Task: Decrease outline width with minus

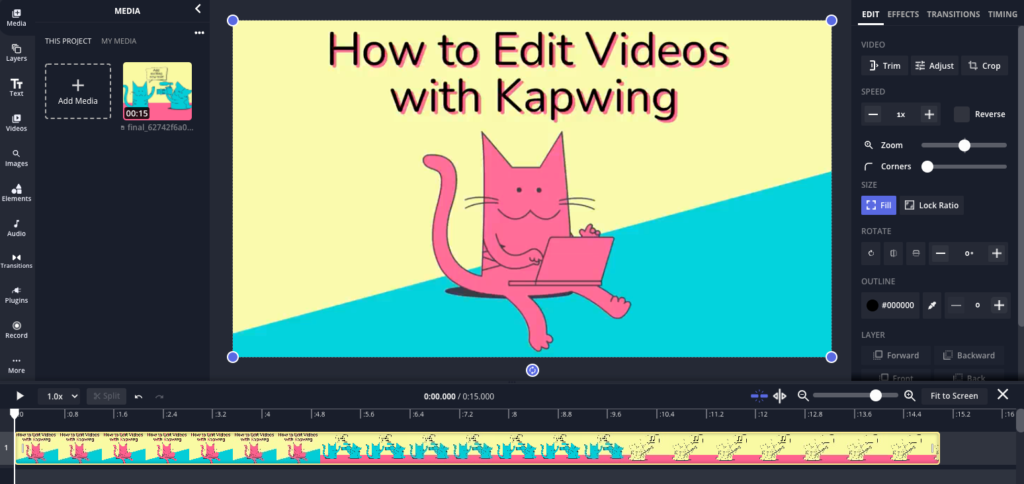Action: pos(956,305)
